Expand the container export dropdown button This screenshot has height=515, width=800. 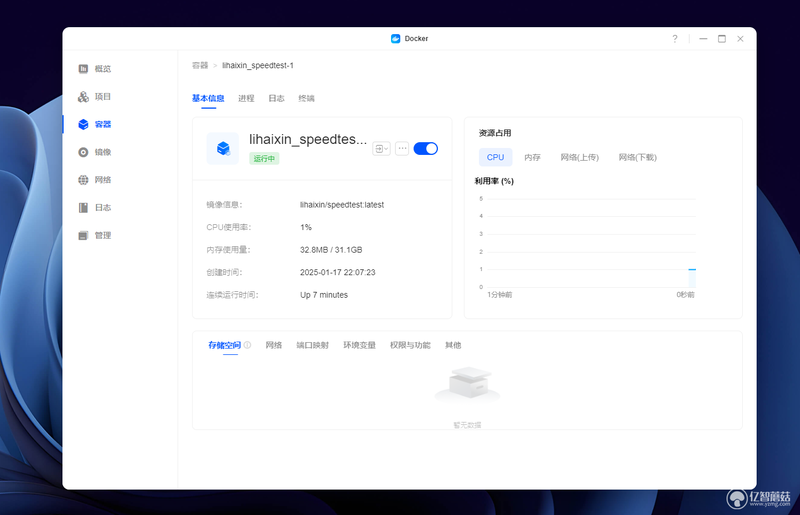[x=381, y=149]
